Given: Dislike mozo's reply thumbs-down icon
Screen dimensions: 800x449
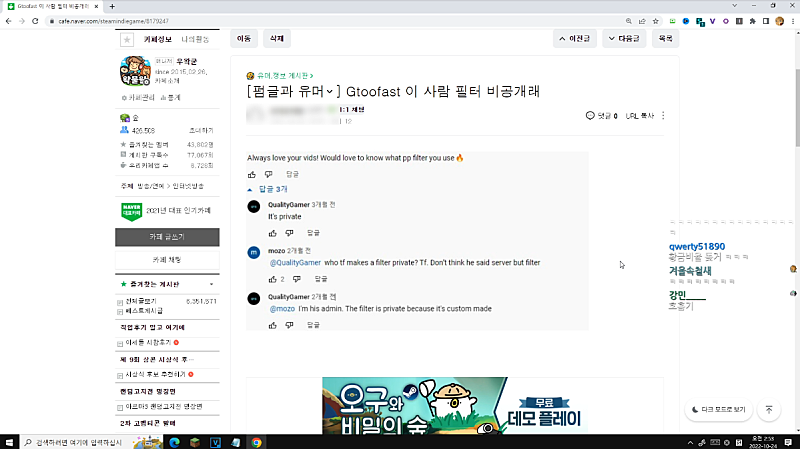Looking at the screenshot, I should click(x=296, y=279).
